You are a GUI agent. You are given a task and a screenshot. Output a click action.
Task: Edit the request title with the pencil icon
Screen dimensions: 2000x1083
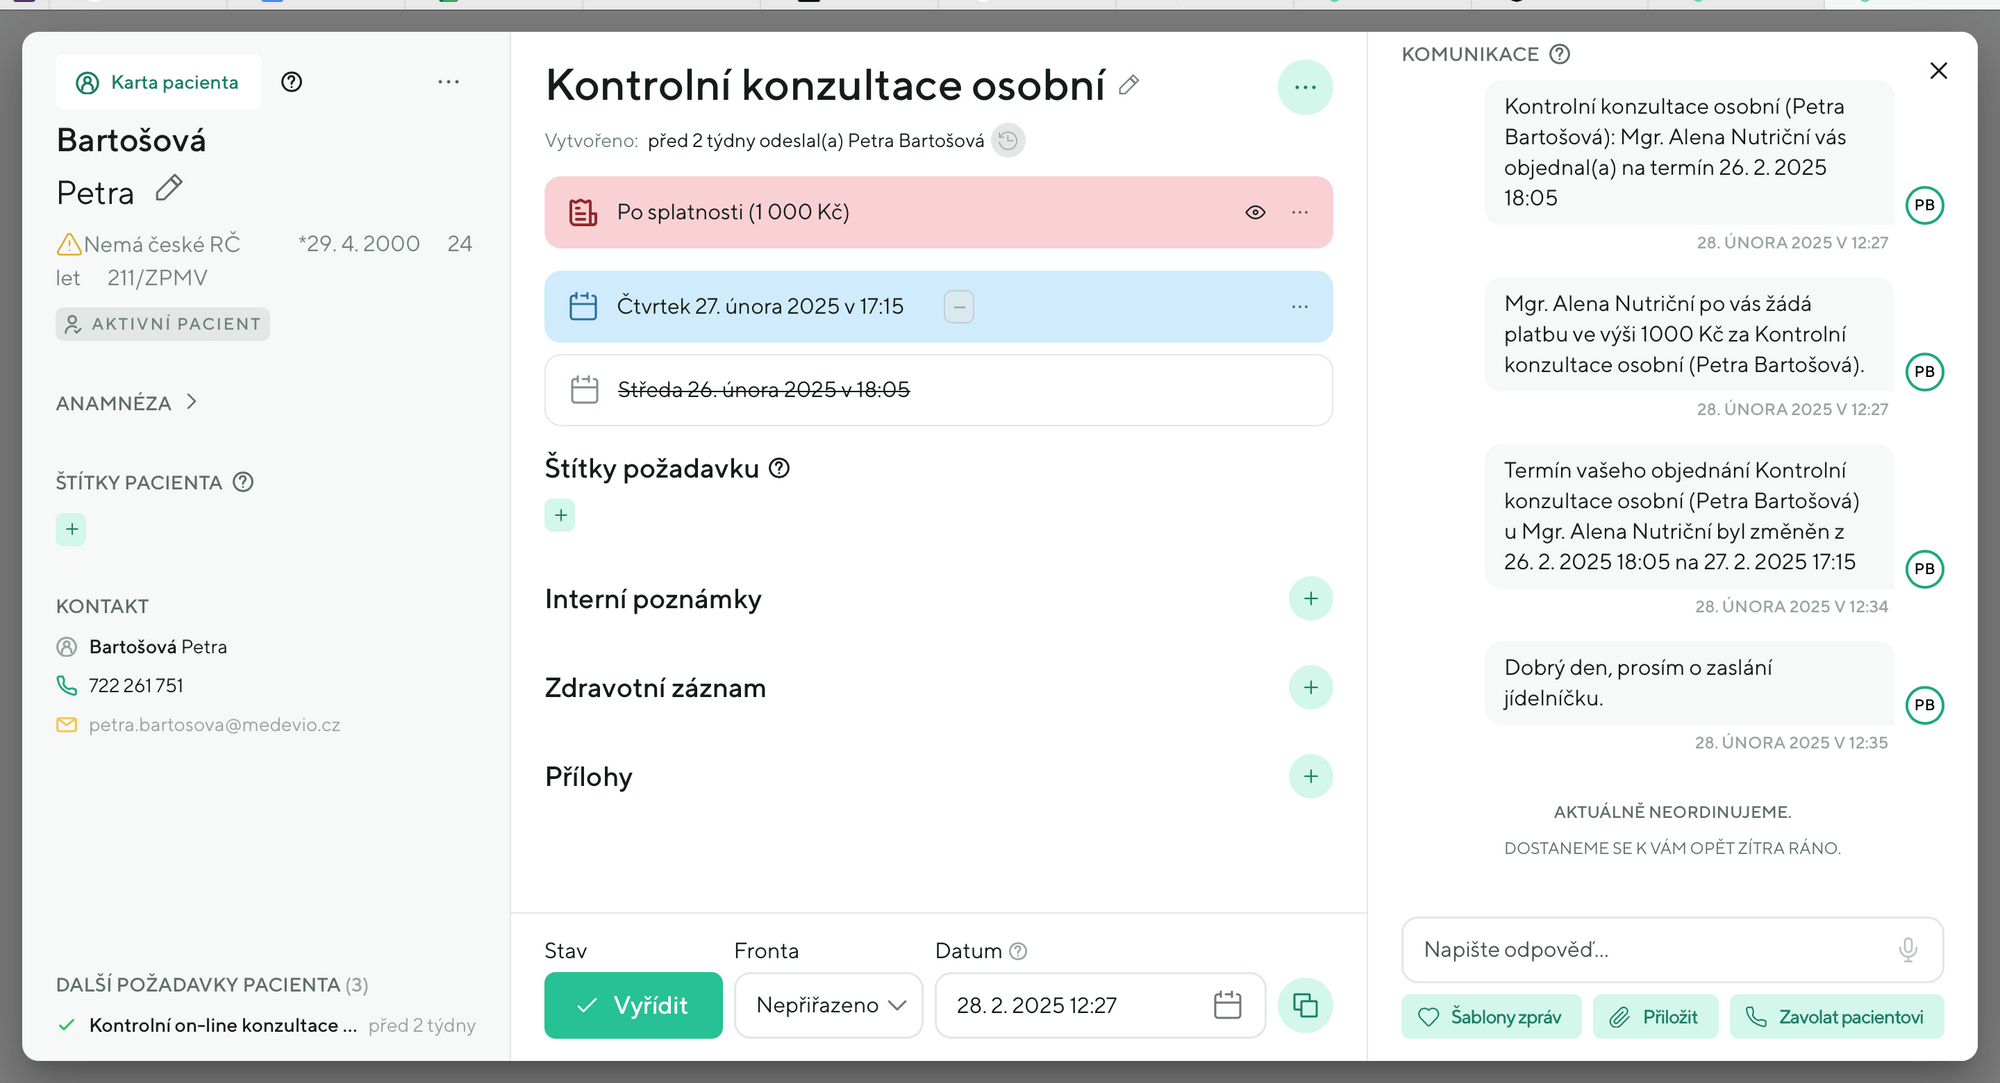(x=1129, y=86)
